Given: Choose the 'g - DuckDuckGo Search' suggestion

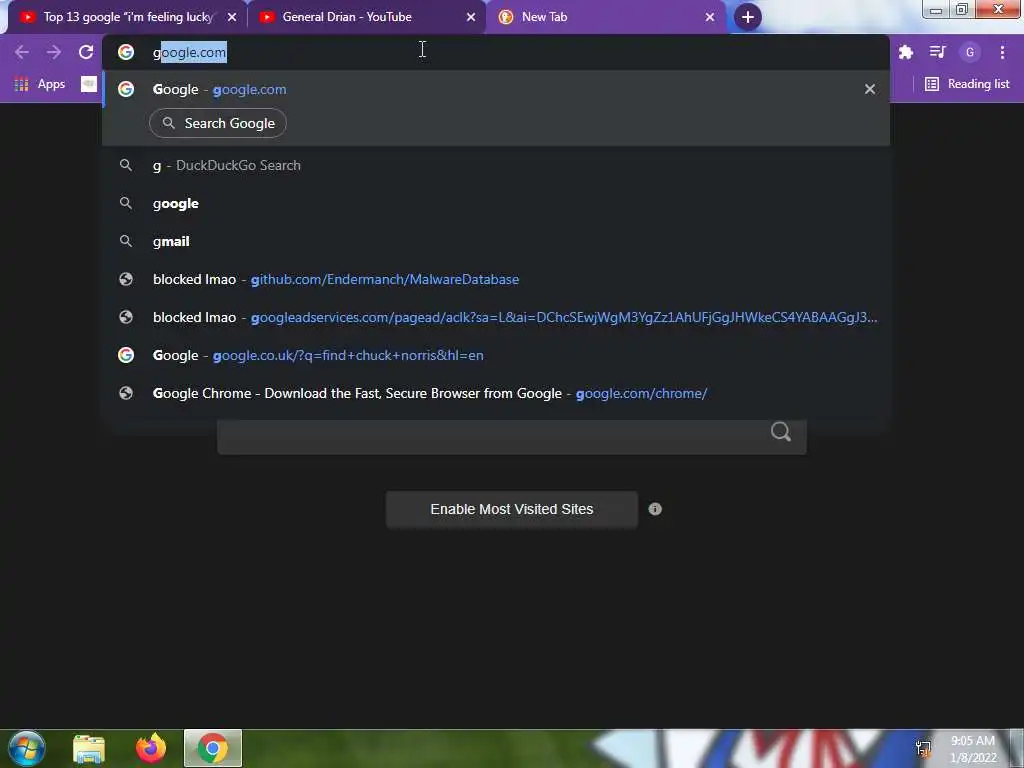Looking at the screenshot, I should tap(496, 165).
